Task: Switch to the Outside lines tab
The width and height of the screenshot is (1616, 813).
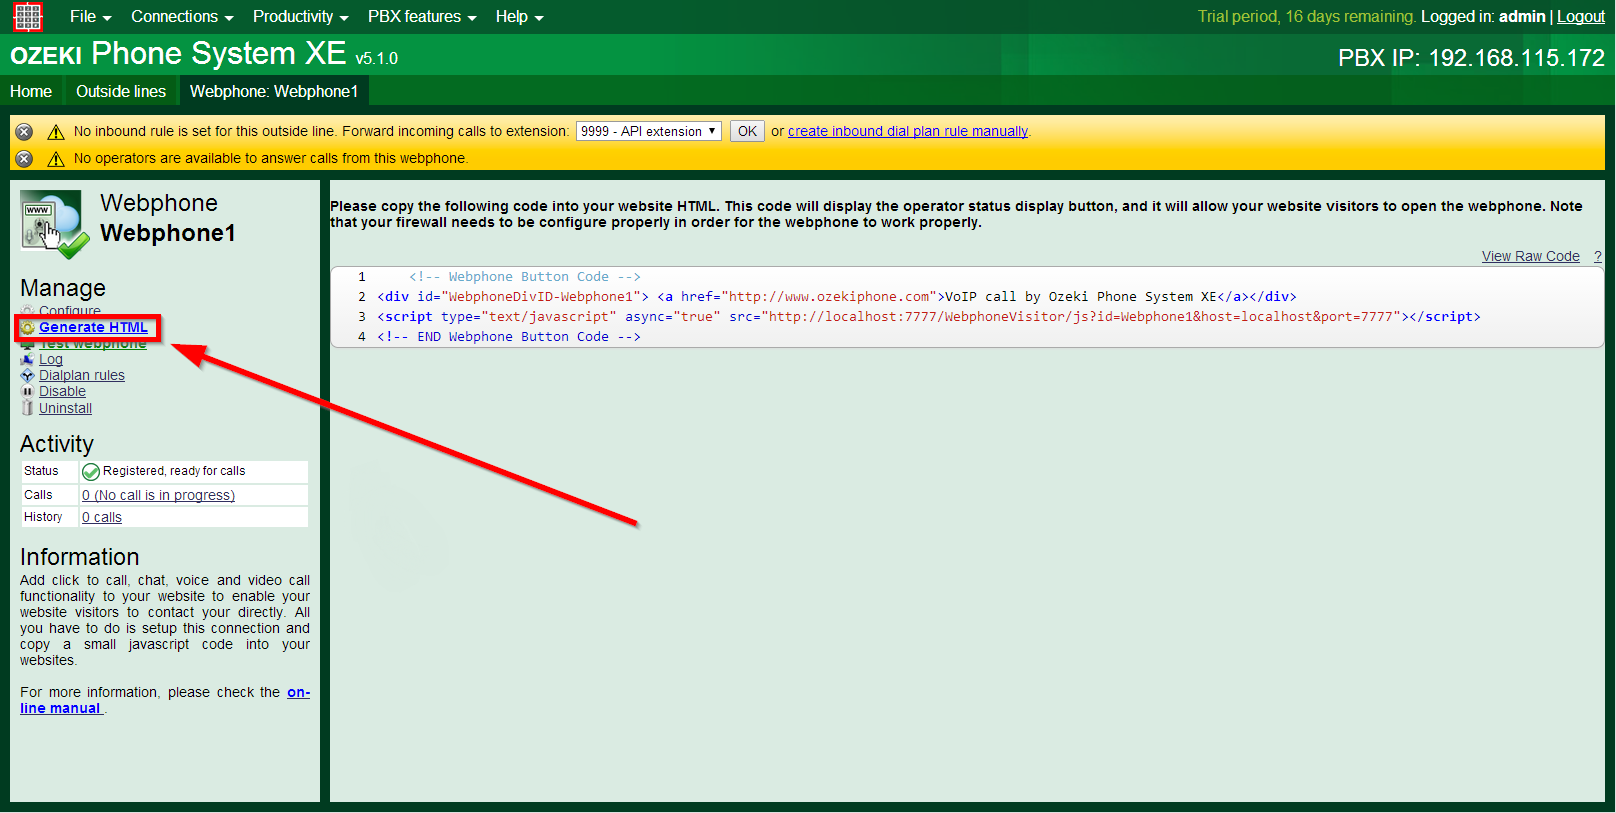Action: [121, 91]
